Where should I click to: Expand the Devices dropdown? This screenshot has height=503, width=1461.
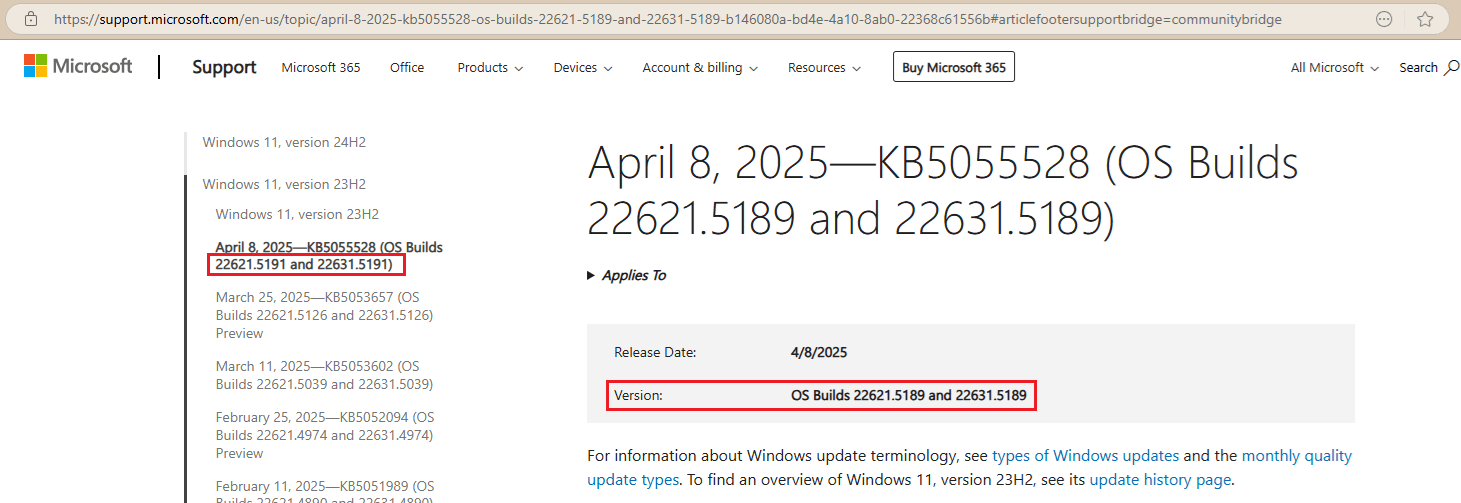coord(582,67)
